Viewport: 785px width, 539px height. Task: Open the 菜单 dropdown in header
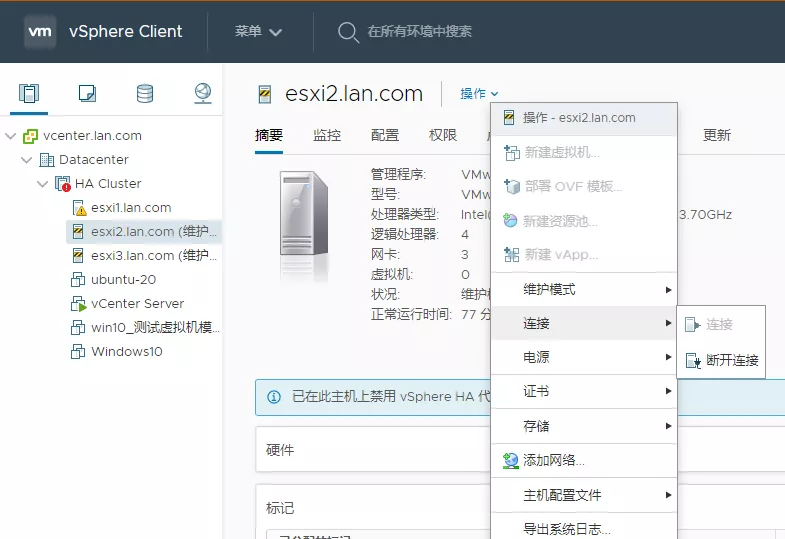click(x=259, y=32)
